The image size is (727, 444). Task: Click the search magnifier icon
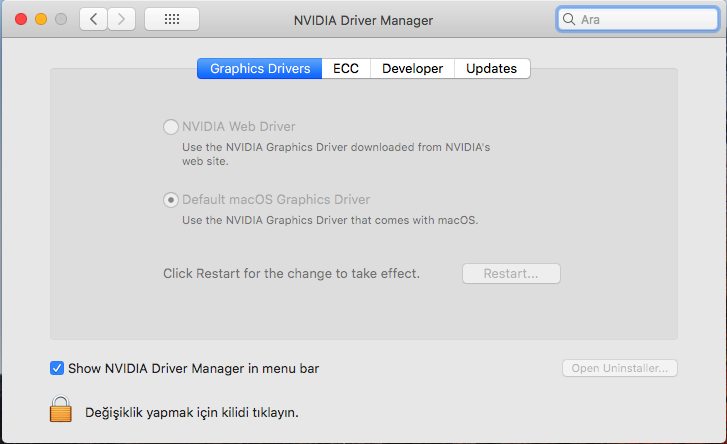pyautogui.click(x=569, y=19)
